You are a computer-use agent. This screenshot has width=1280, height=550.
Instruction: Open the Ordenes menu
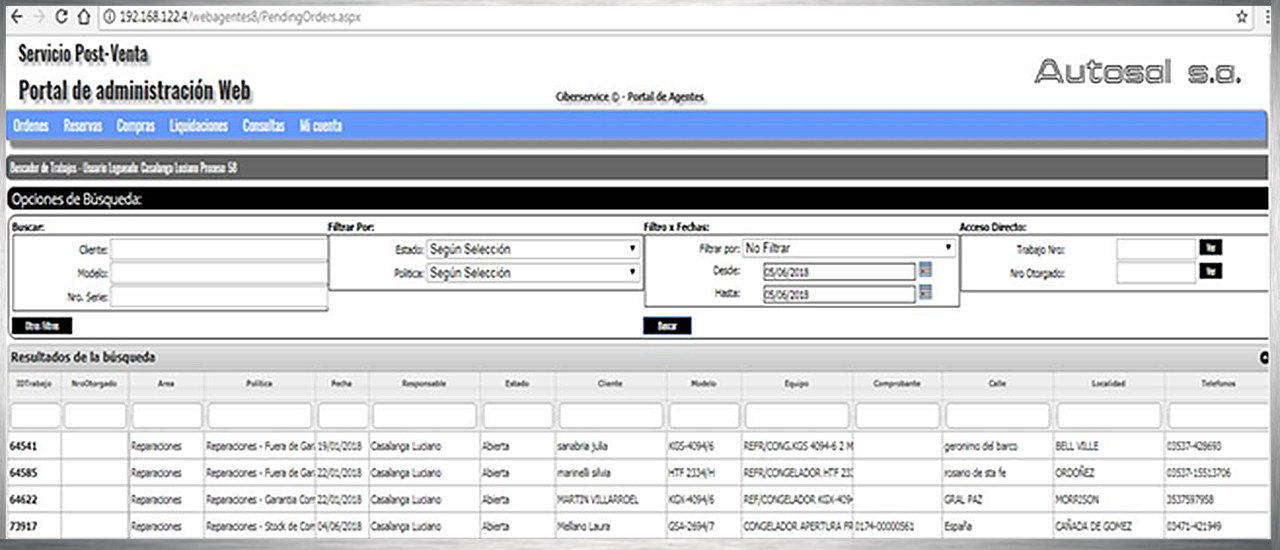tap(32, 126)
